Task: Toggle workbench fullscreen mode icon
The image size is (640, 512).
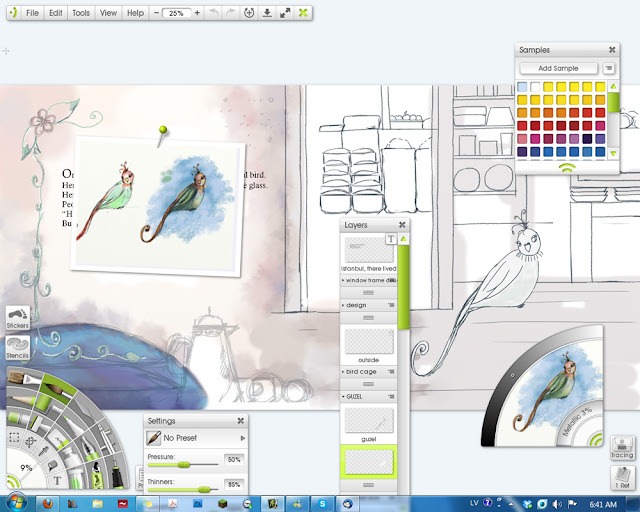Action: pyautogui.click(x=285, y=13)
